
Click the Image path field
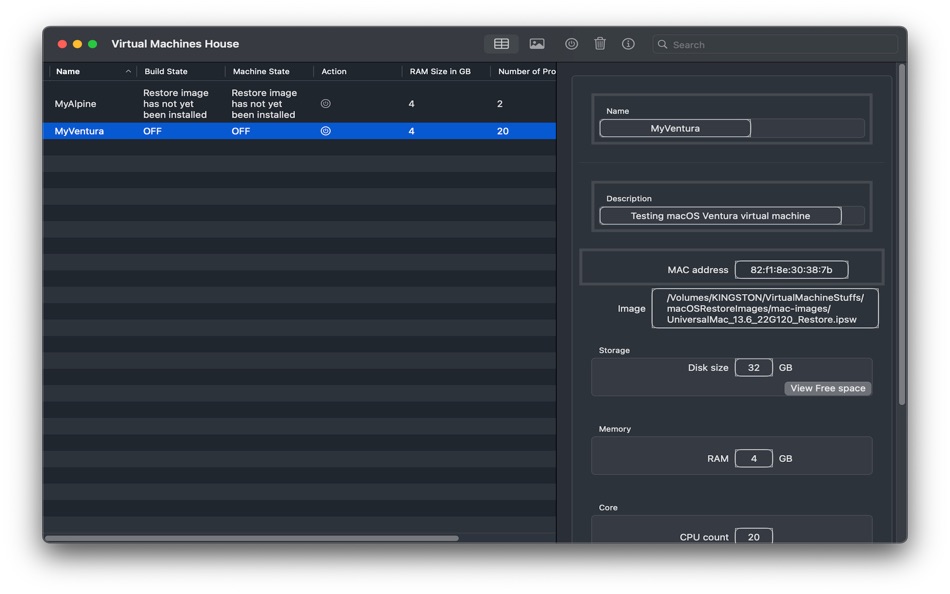[765, 309]
